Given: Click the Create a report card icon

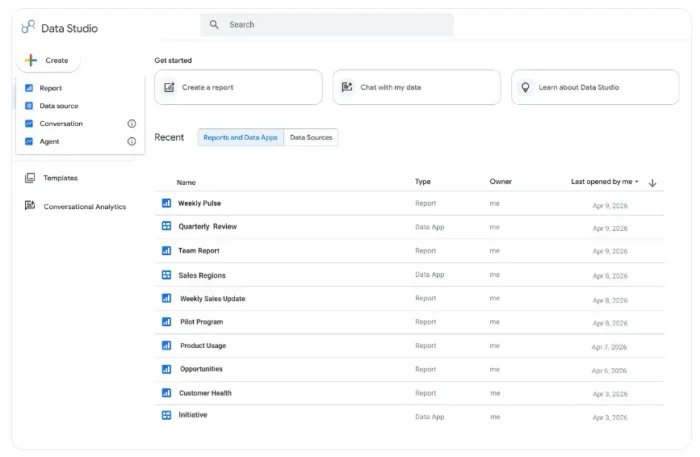Looking at the screenshot, I should click(169, 87).
